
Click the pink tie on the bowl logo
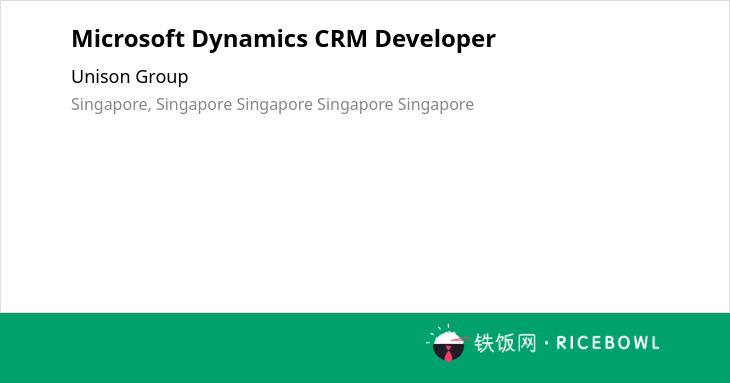[448, 354]
